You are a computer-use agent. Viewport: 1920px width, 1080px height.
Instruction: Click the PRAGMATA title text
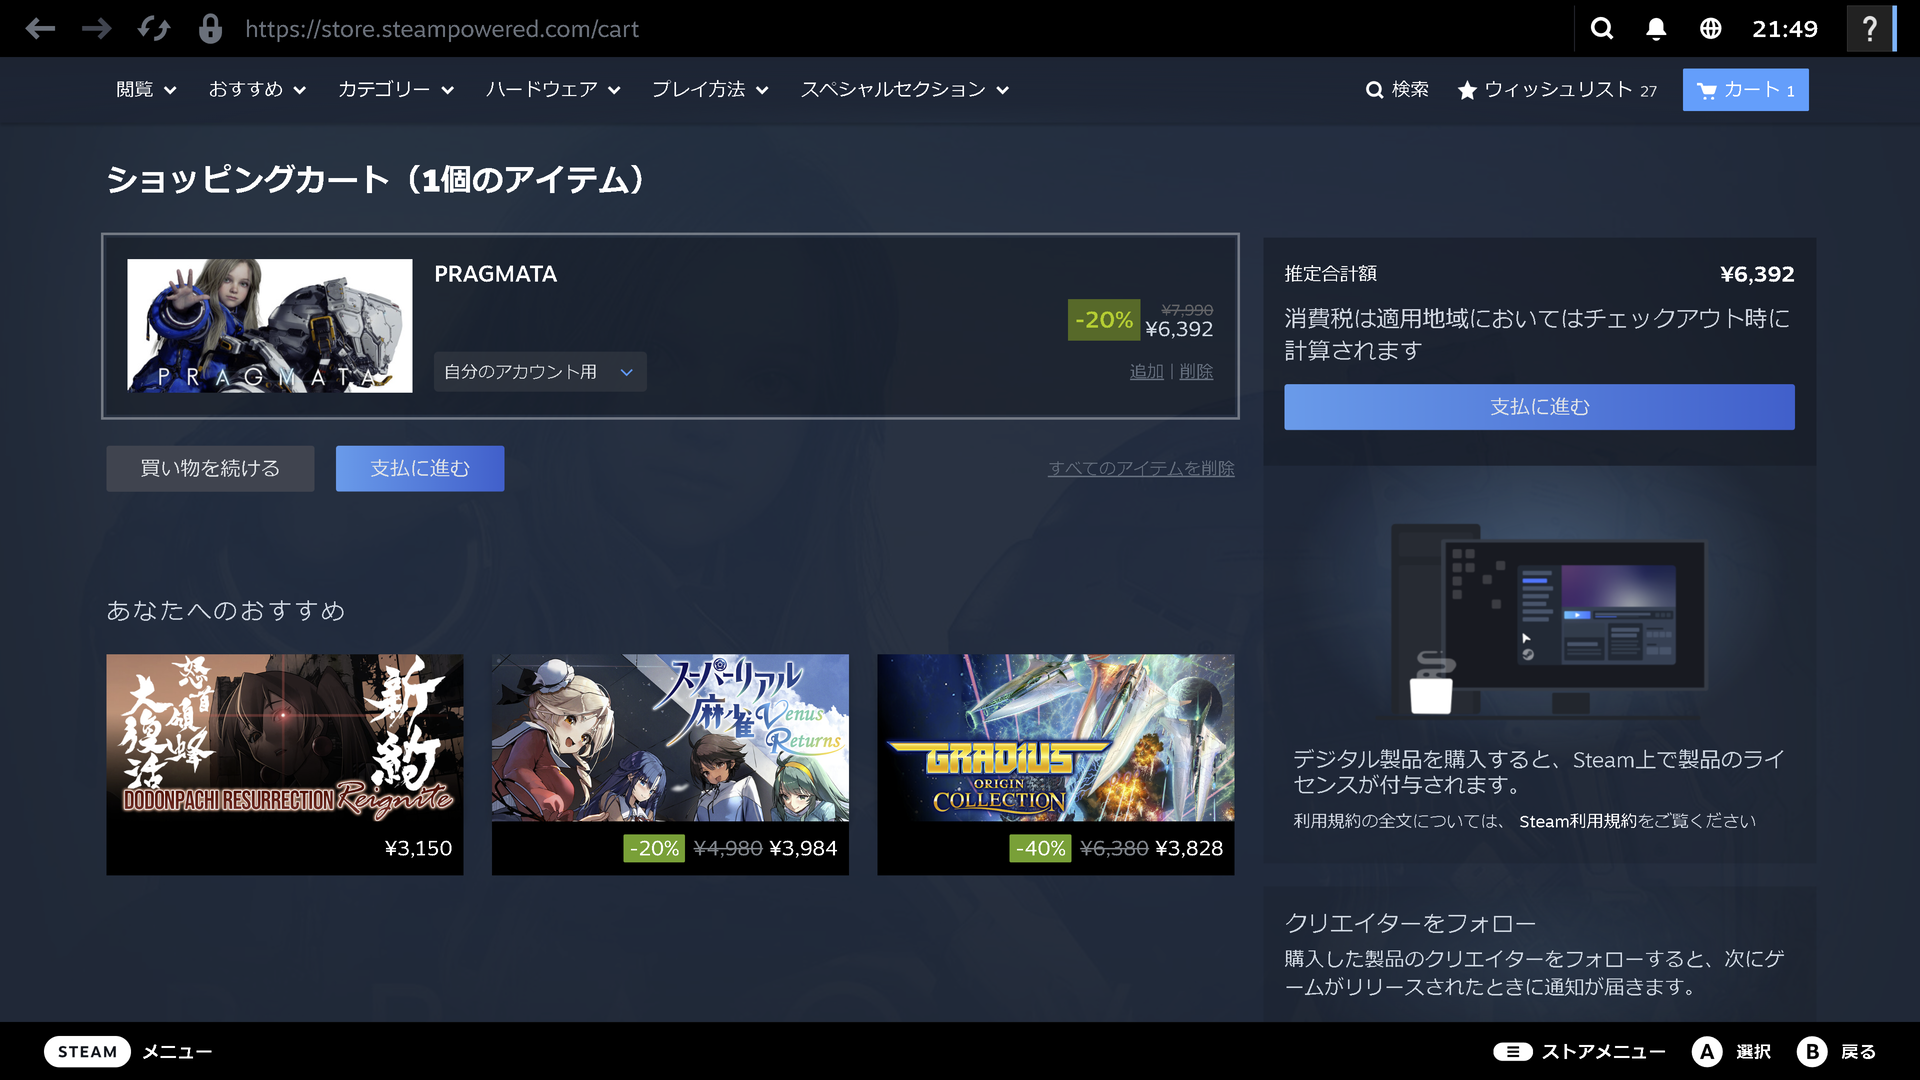click(x=496, y=274)
